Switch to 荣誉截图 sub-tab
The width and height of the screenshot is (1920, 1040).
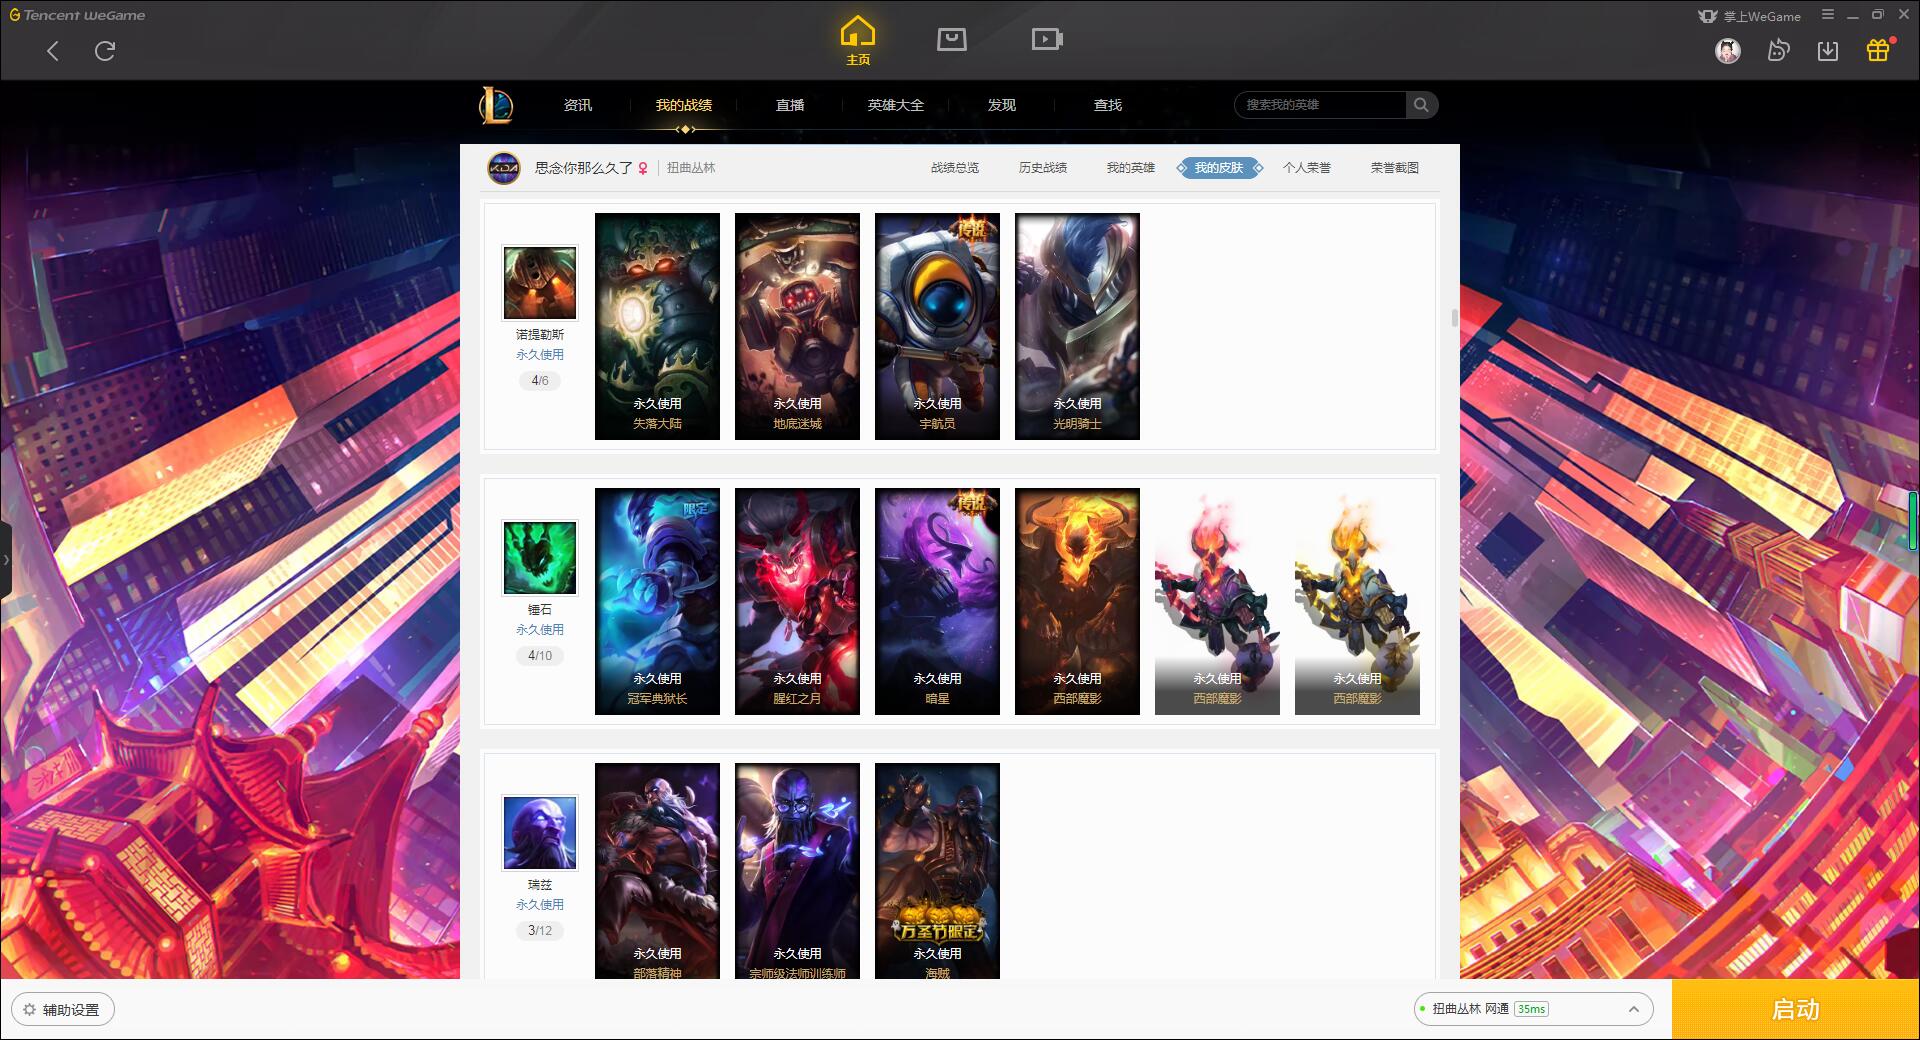coord(1395,168)
